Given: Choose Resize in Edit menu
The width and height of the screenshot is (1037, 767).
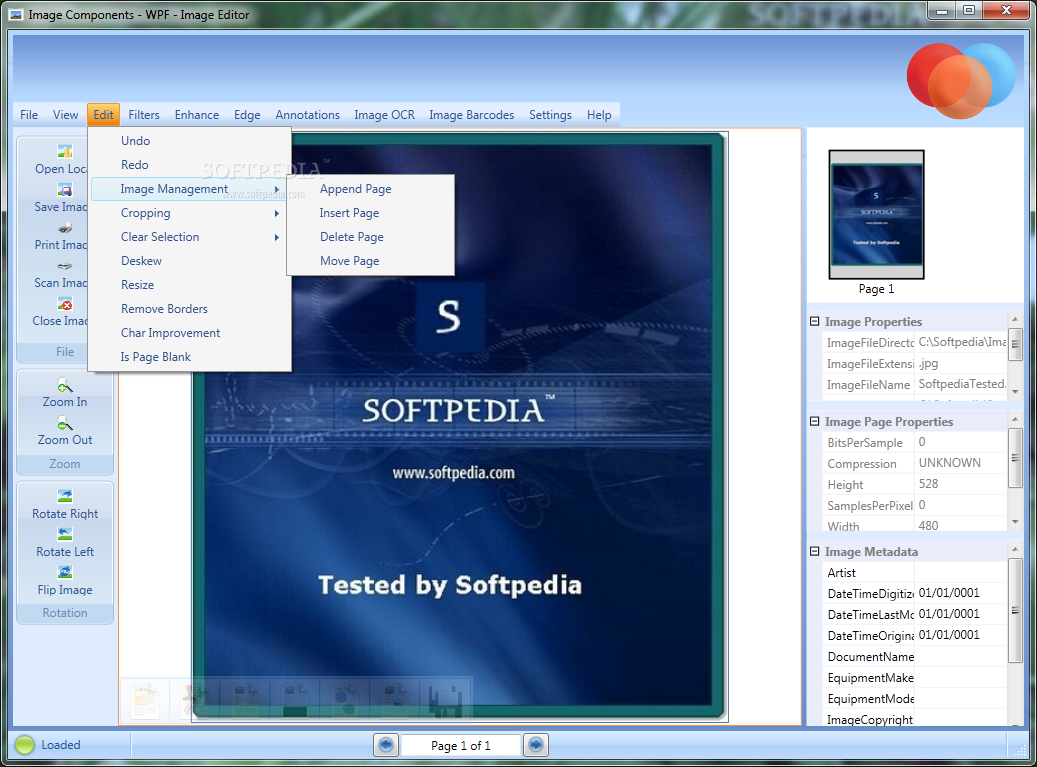Looking at the screenshot, I should tap(190, 285).
